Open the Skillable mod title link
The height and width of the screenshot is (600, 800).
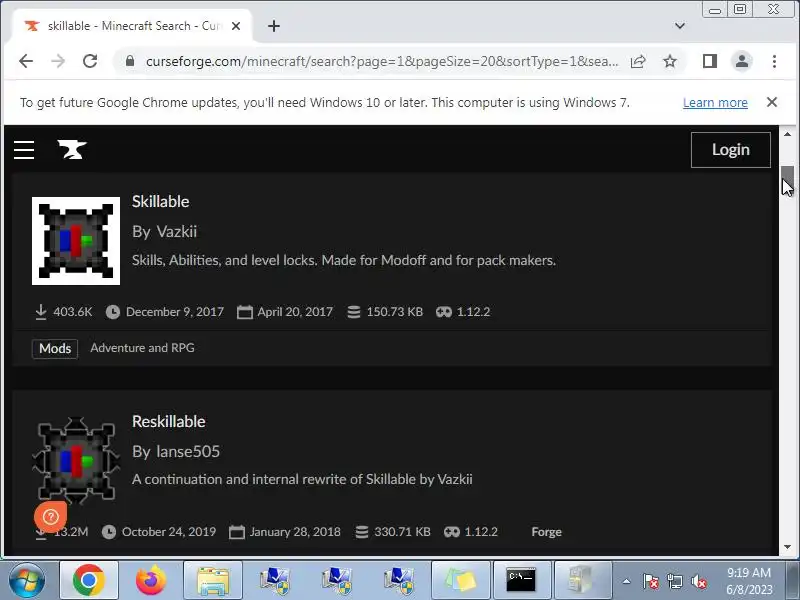click(161, 202)
